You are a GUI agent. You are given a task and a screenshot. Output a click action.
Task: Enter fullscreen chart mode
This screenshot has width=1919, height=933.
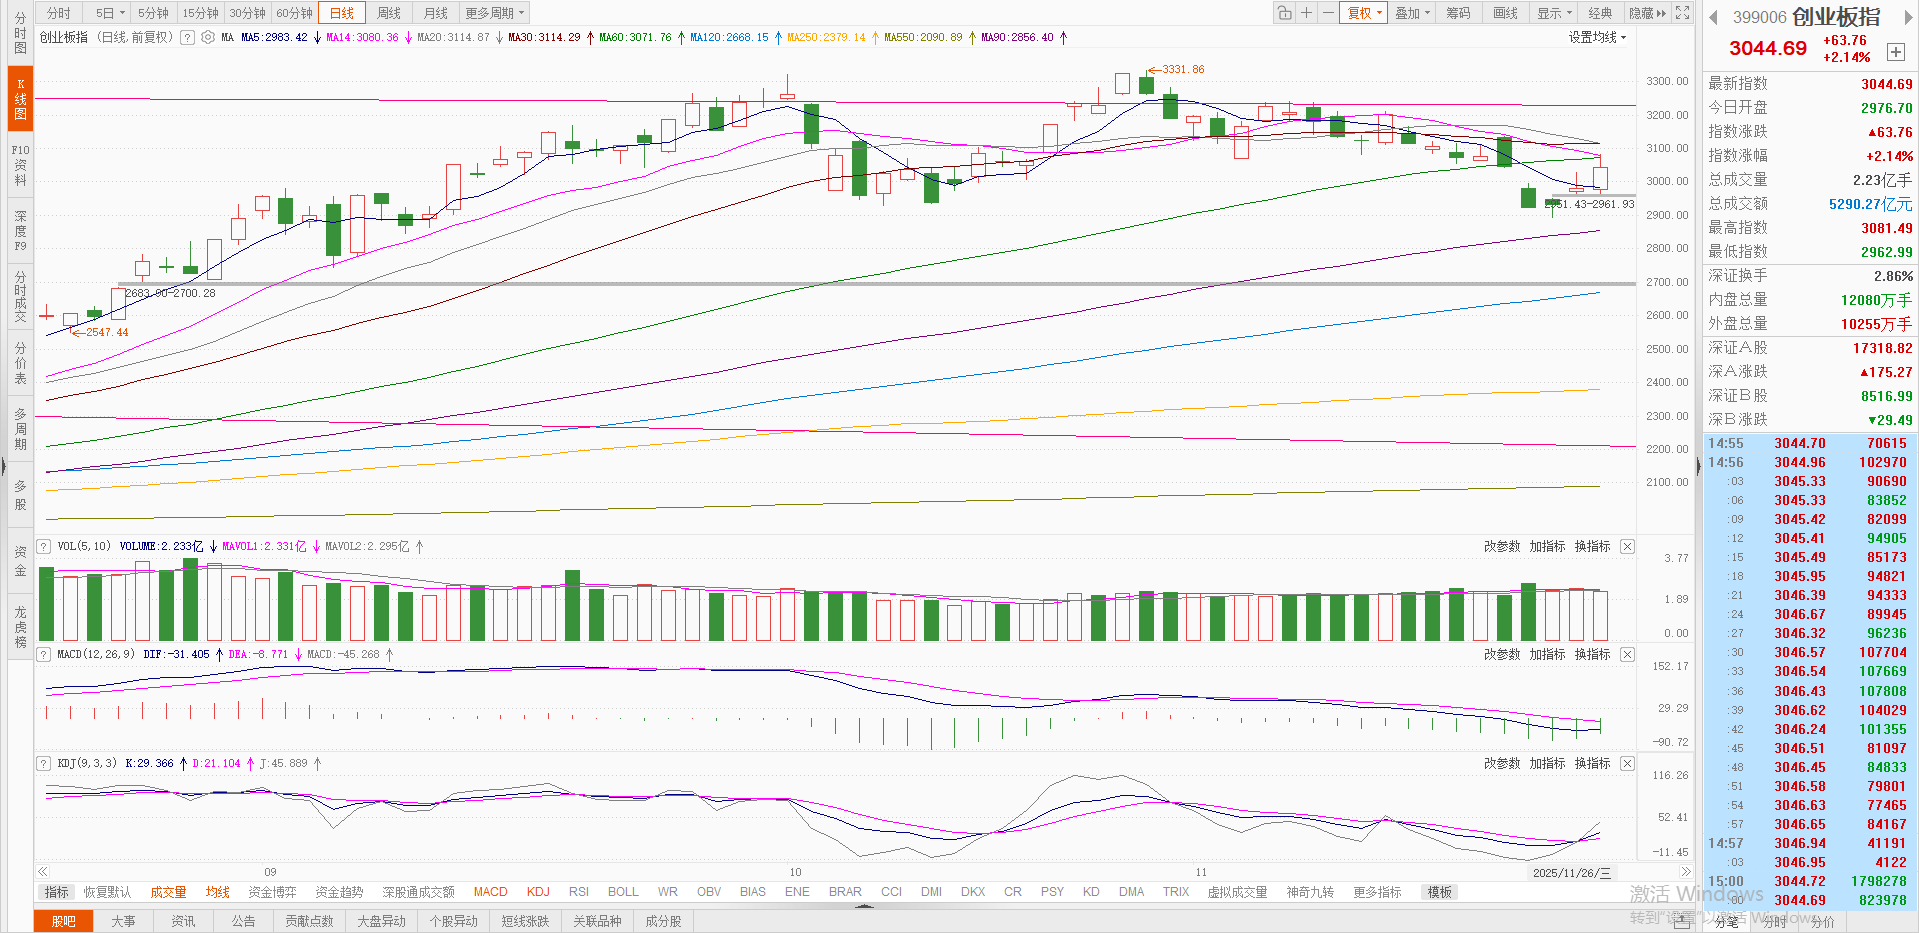point(1683,13)
